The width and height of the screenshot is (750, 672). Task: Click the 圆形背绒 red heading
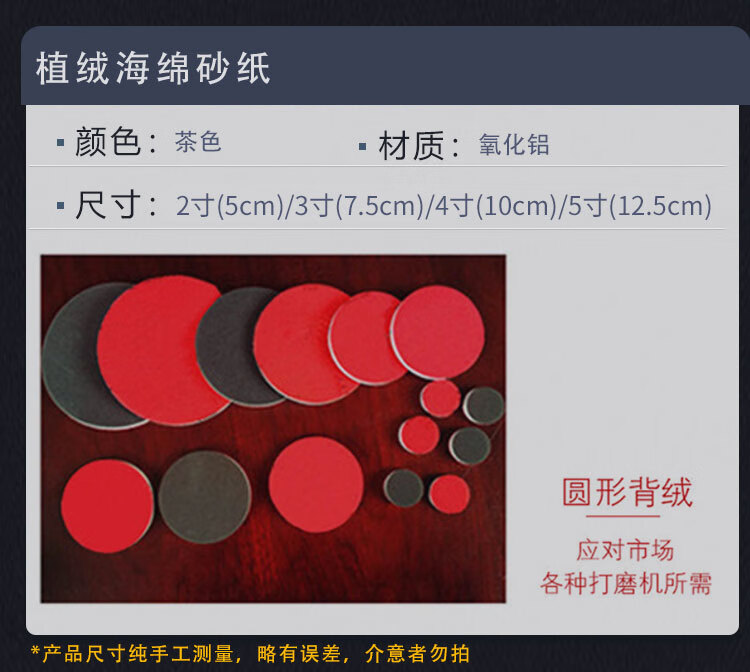click(x=627, y=492)
